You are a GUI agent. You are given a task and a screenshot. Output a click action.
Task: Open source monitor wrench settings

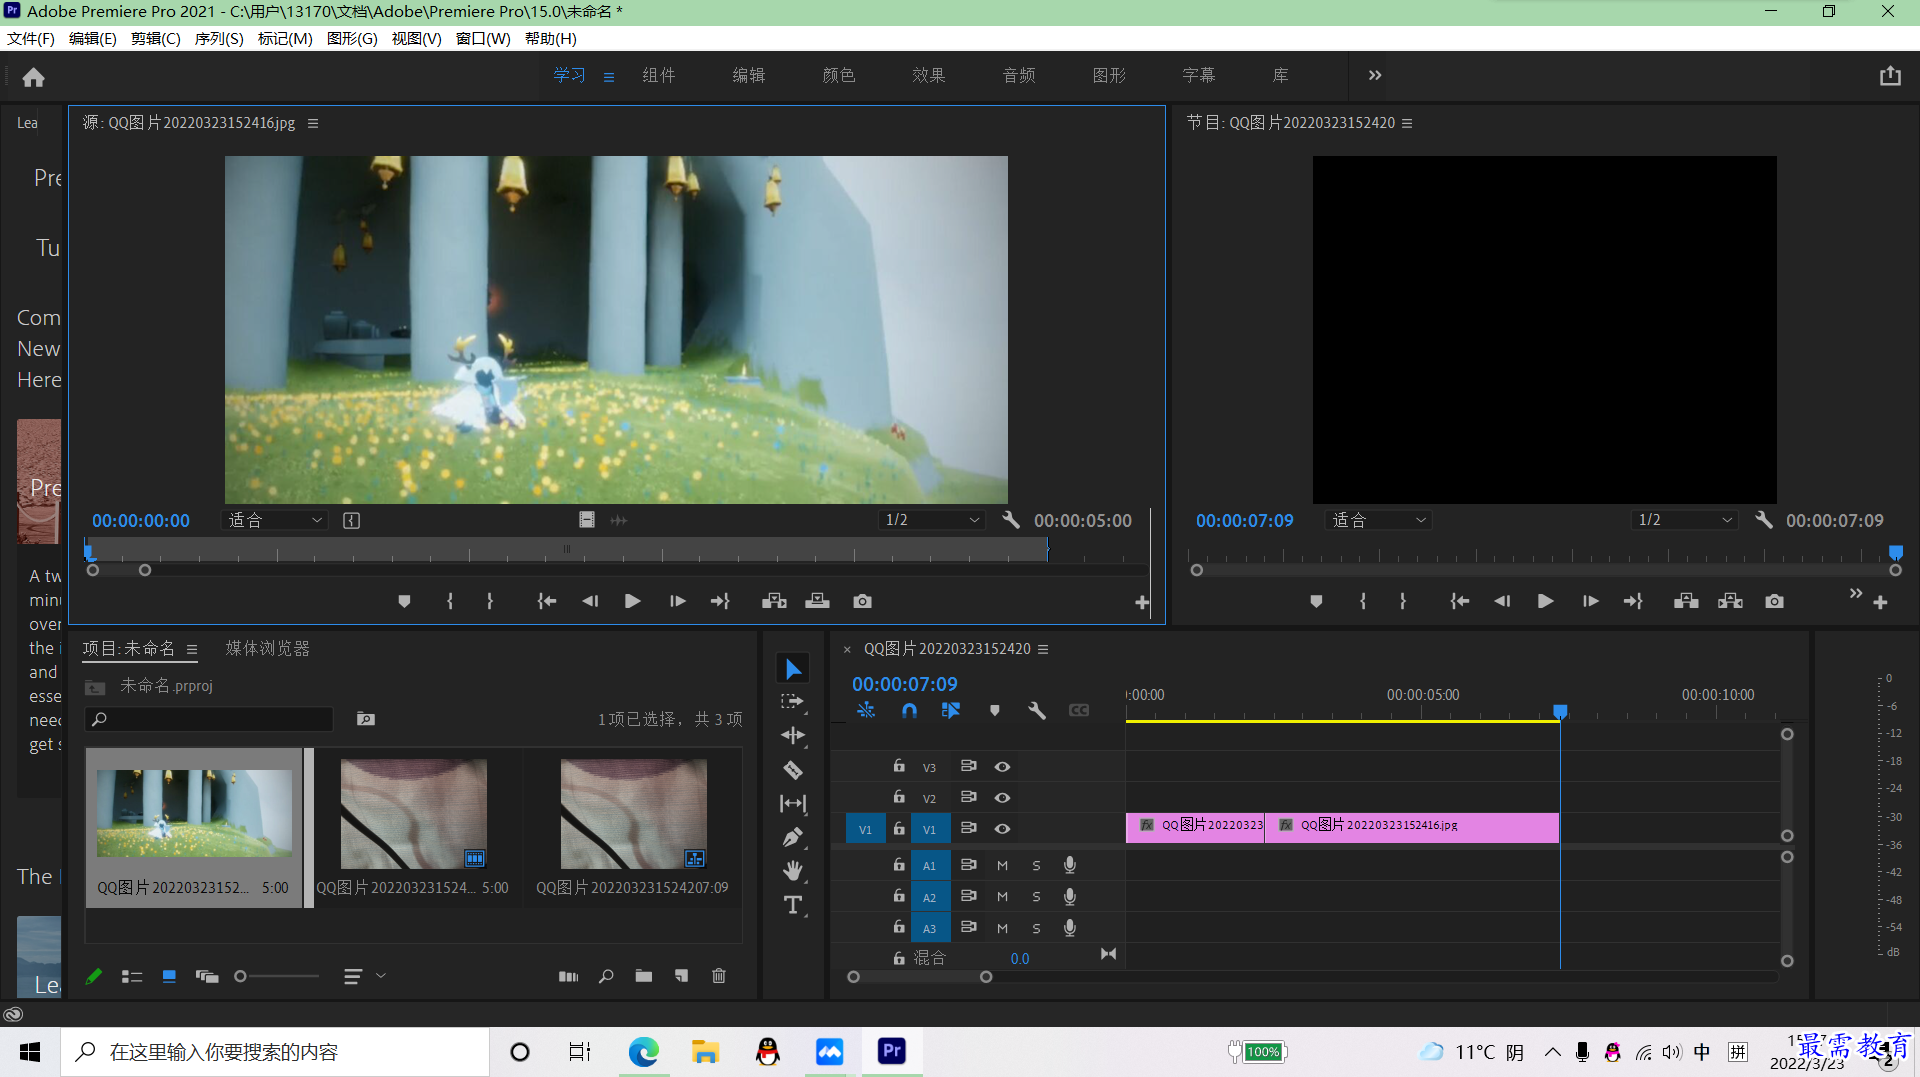tap(1011, 520)
